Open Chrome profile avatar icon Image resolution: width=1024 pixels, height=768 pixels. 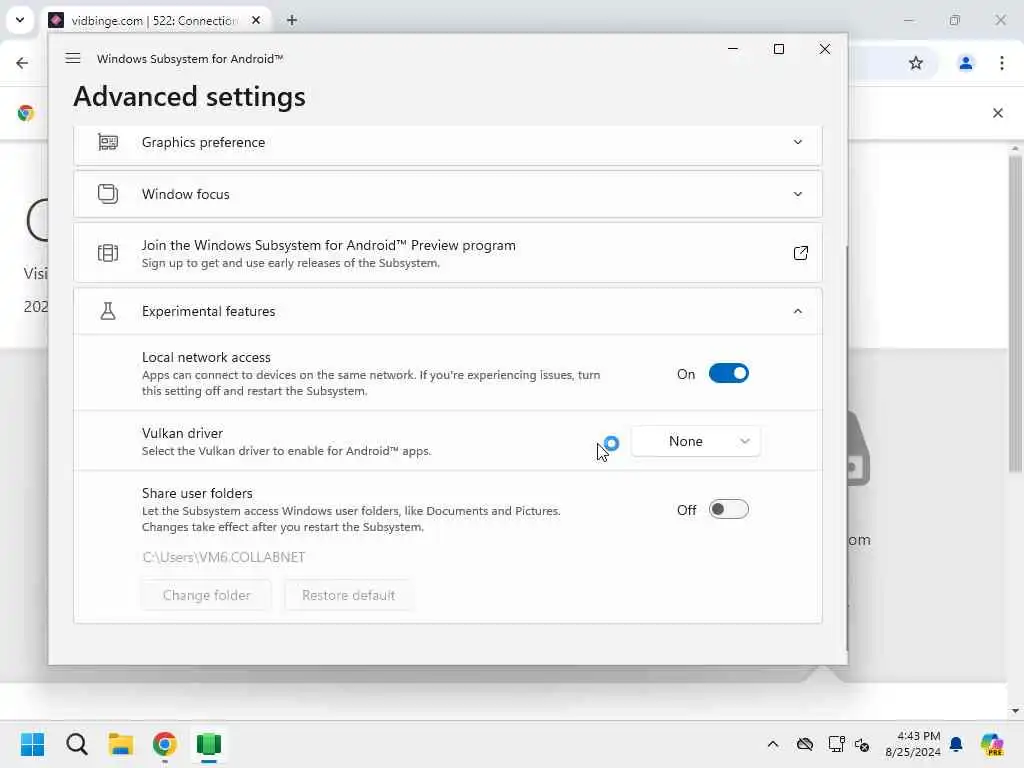[x=965, y=63]
